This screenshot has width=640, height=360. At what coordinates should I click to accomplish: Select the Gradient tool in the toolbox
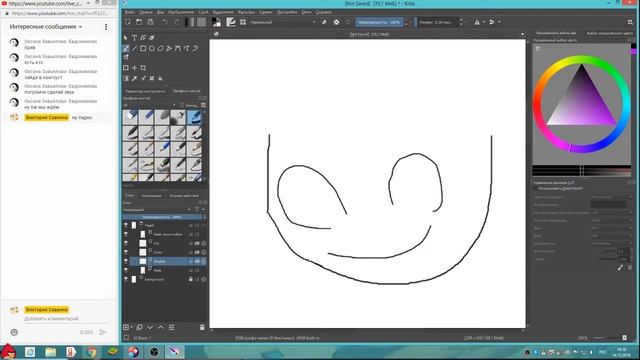pos(126,78)
